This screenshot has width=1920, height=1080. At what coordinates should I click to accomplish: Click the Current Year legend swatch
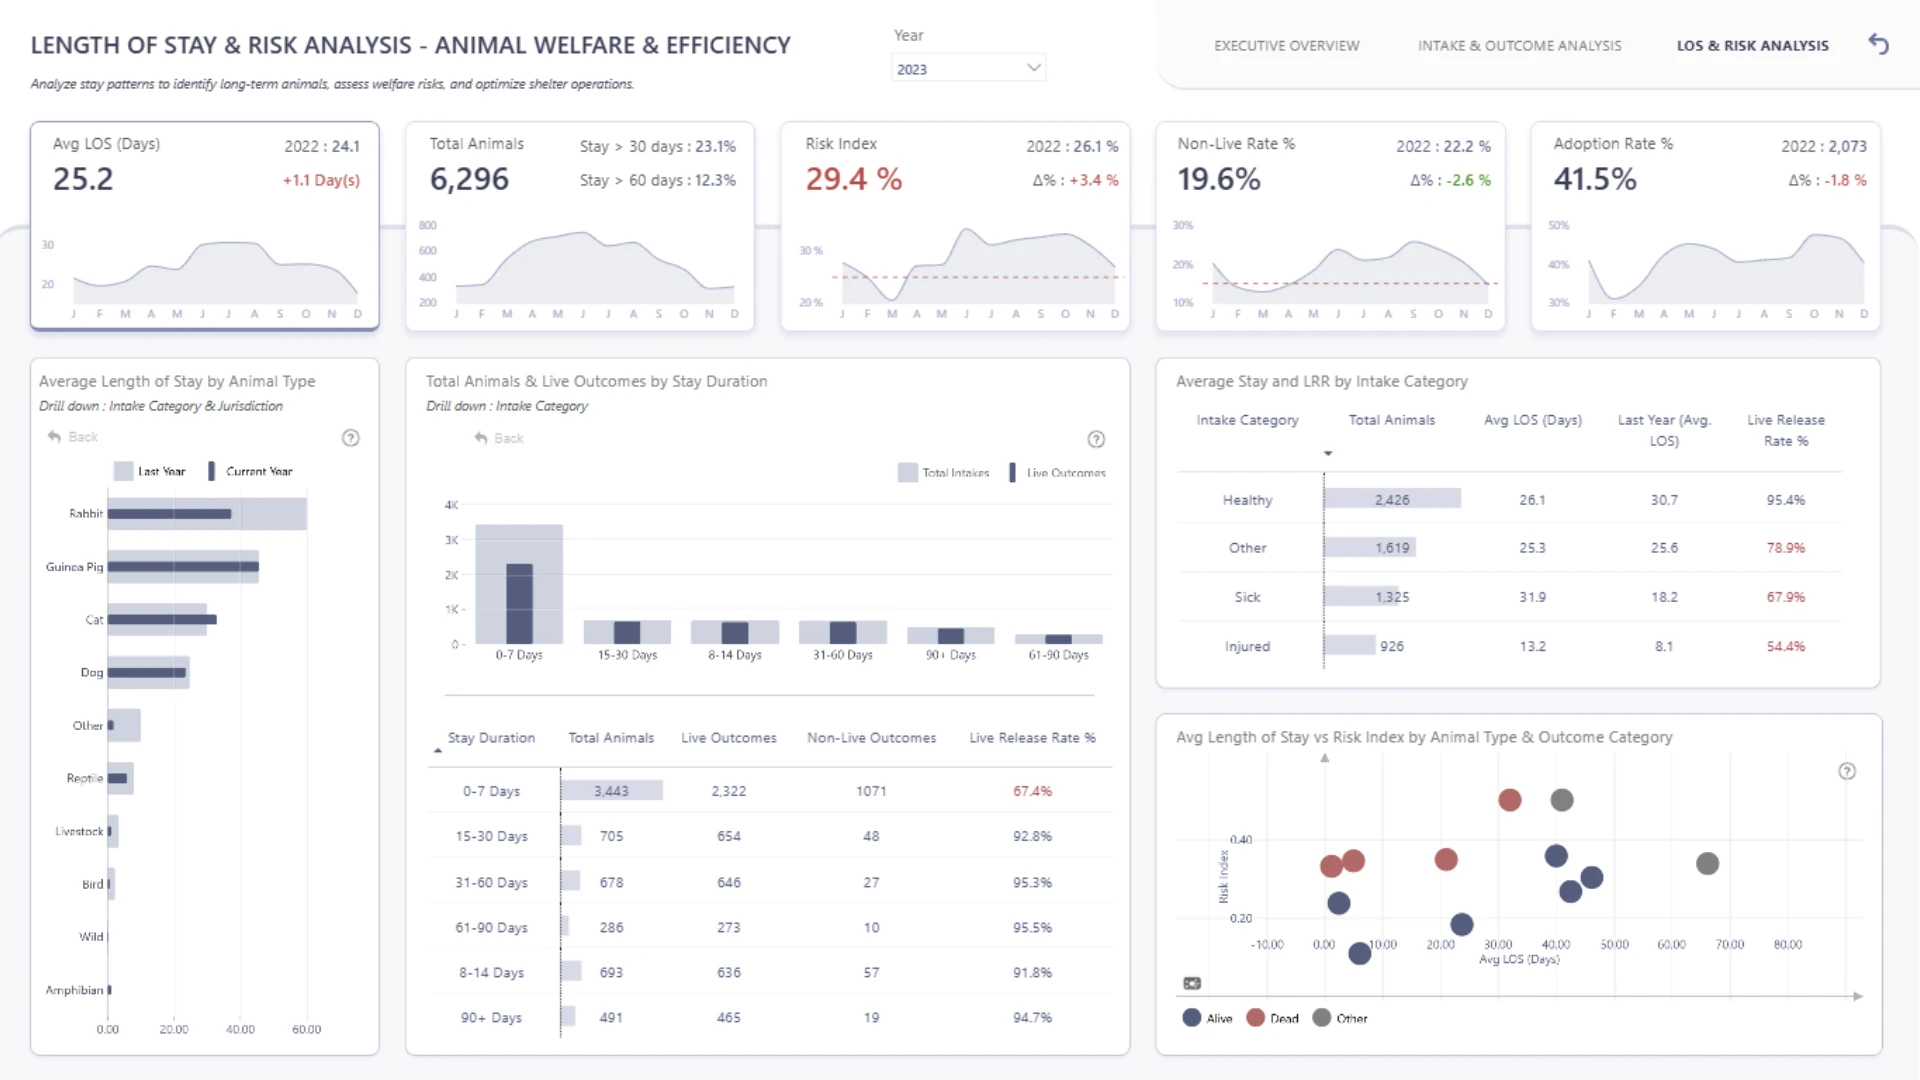pos(211,471)
